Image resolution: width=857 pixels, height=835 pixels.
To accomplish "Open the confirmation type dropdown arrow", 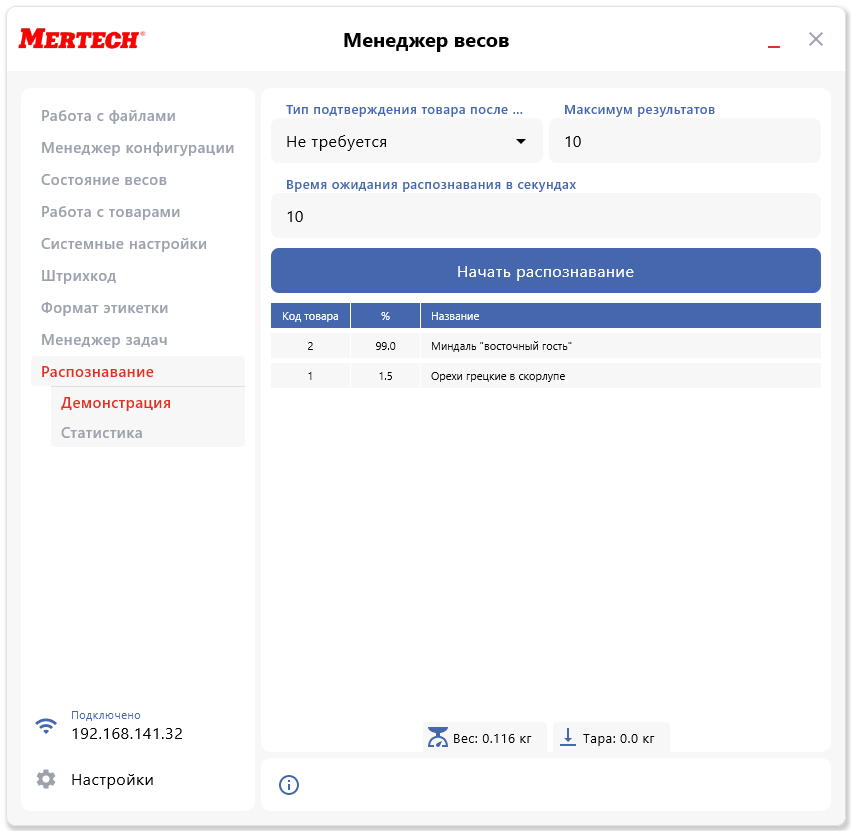I will click(x=521, y=142).
